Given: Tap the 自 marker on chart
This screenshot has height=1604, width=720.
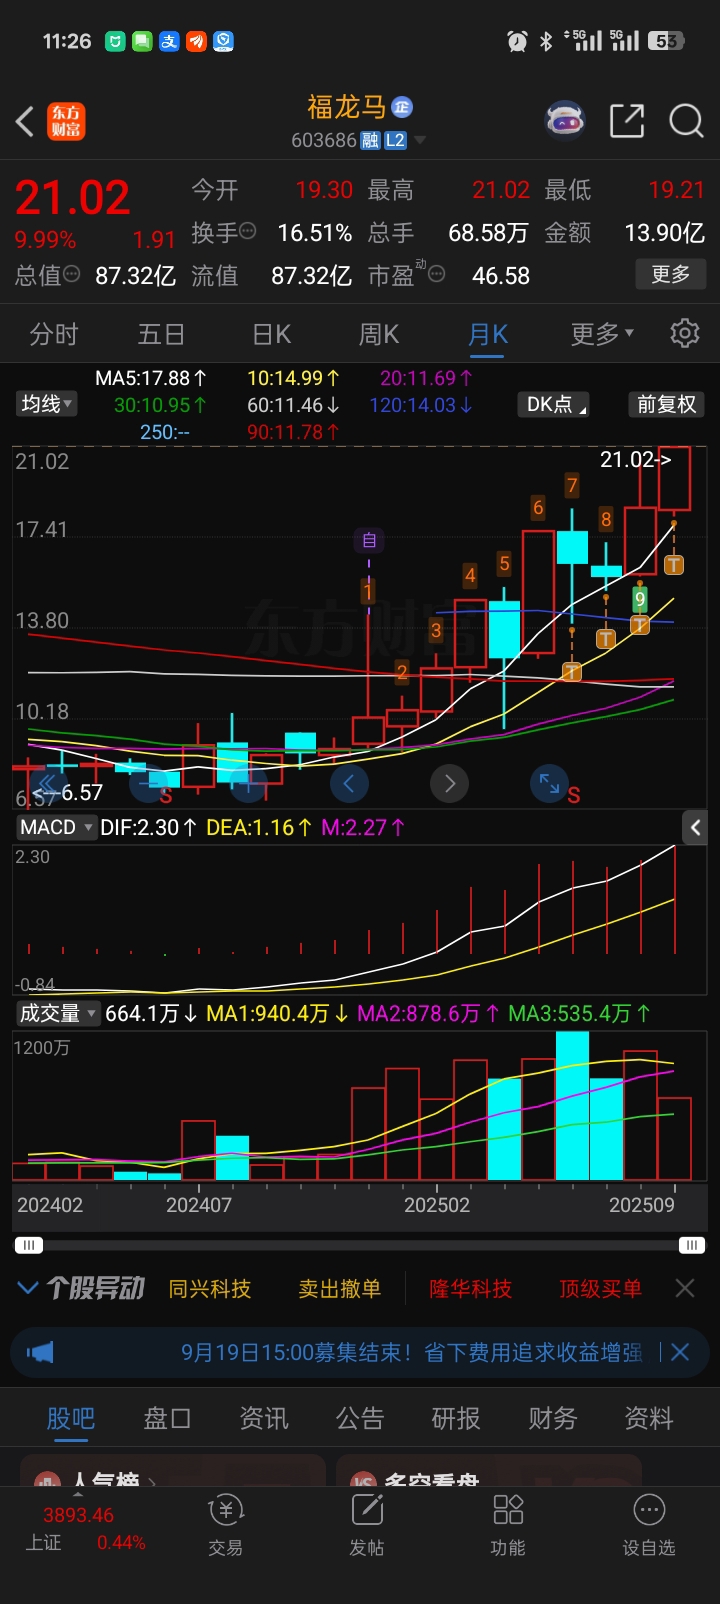Looking at the screenshot, I should (369, 541).
